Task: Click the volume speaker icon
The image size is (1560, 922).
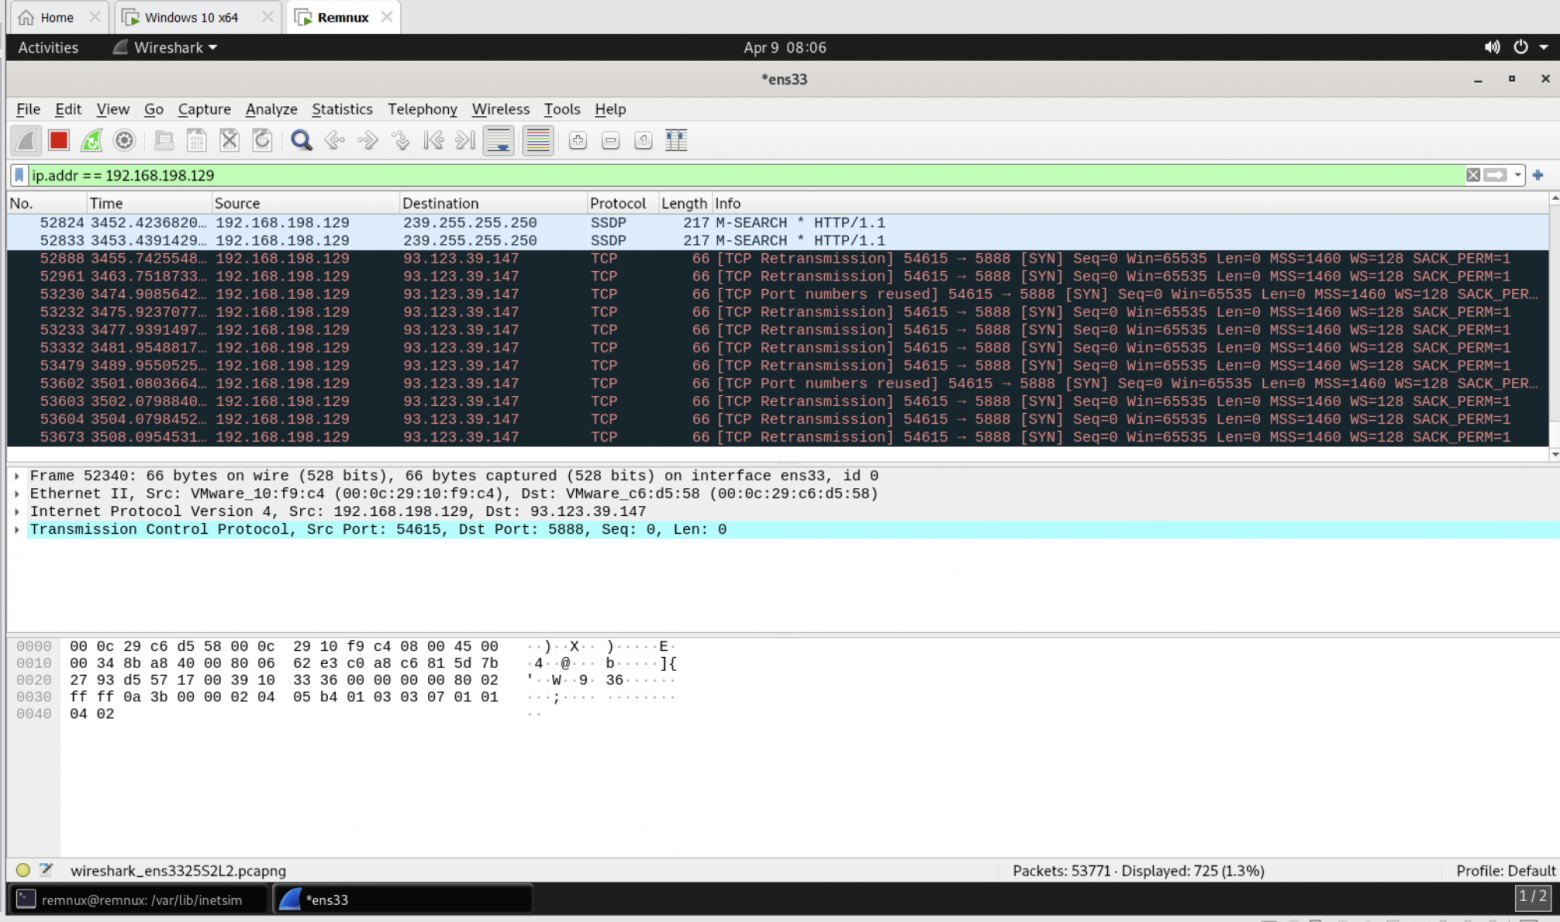Action: 1492,47
